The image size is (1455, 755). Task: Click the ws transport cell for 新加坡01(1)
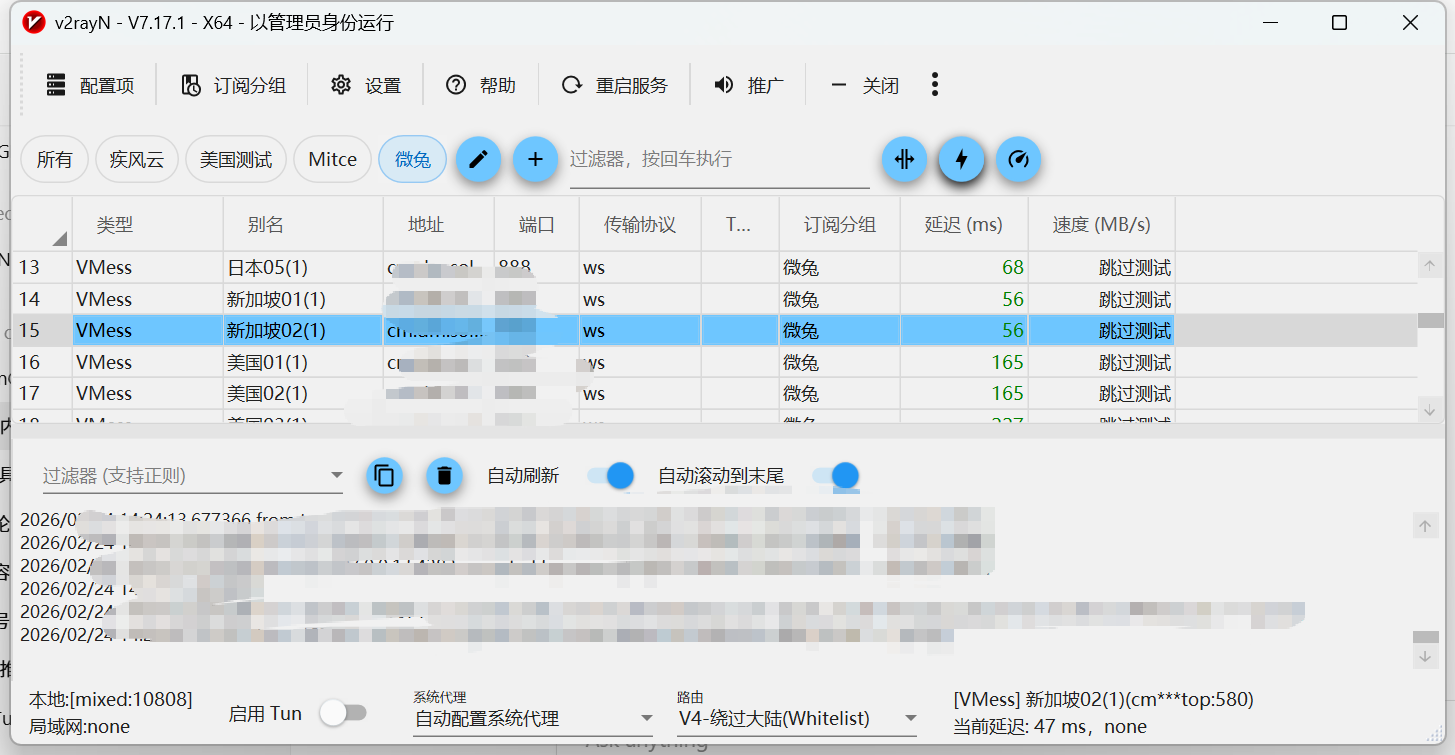point(594,299)
